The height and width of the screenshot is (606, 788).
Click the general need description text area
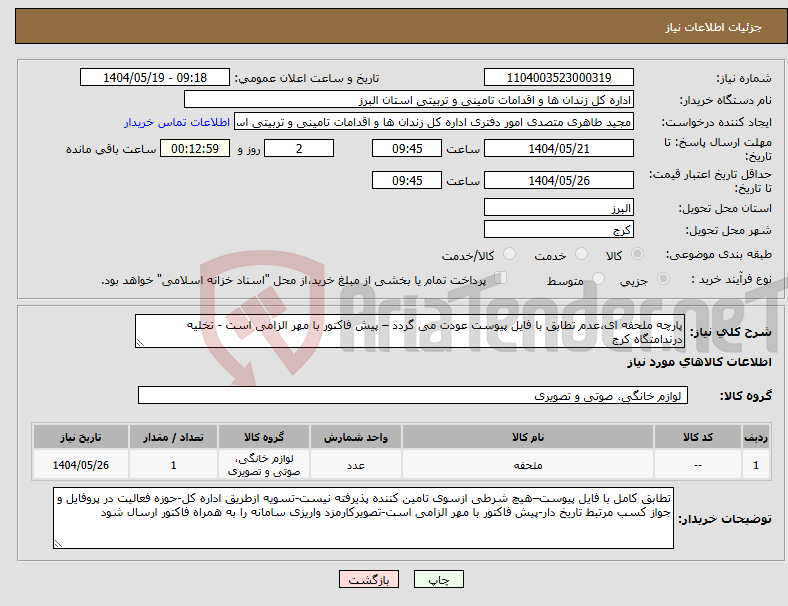410,331
